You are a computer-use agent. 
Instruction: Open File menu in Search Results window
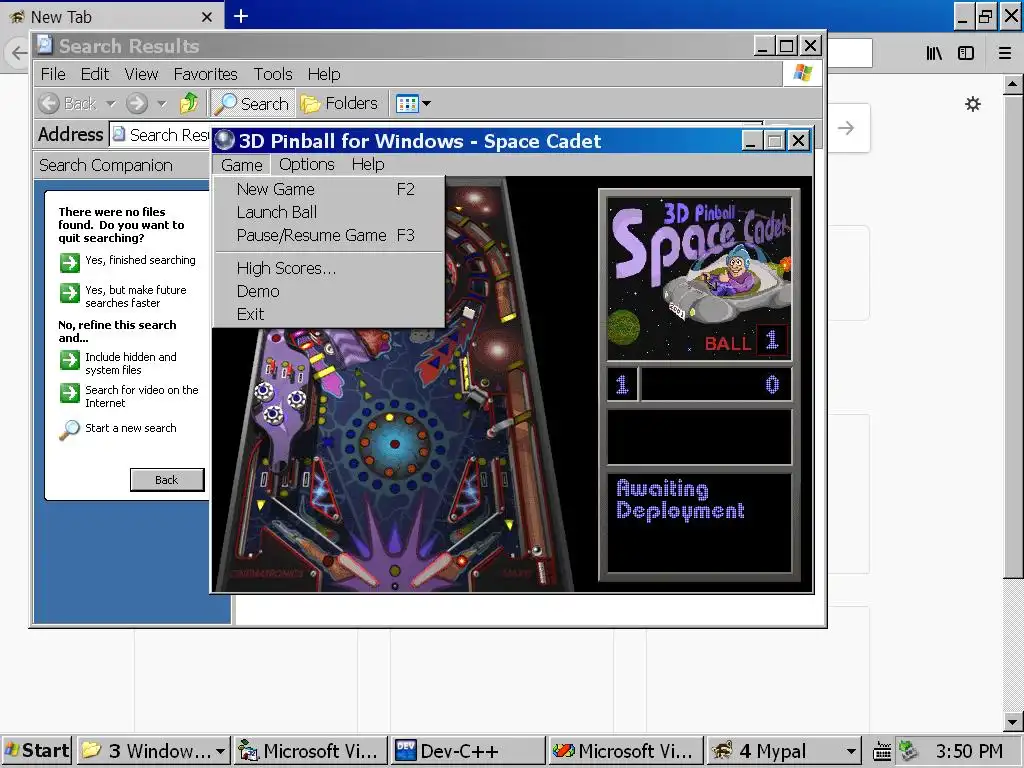(53, 74)
